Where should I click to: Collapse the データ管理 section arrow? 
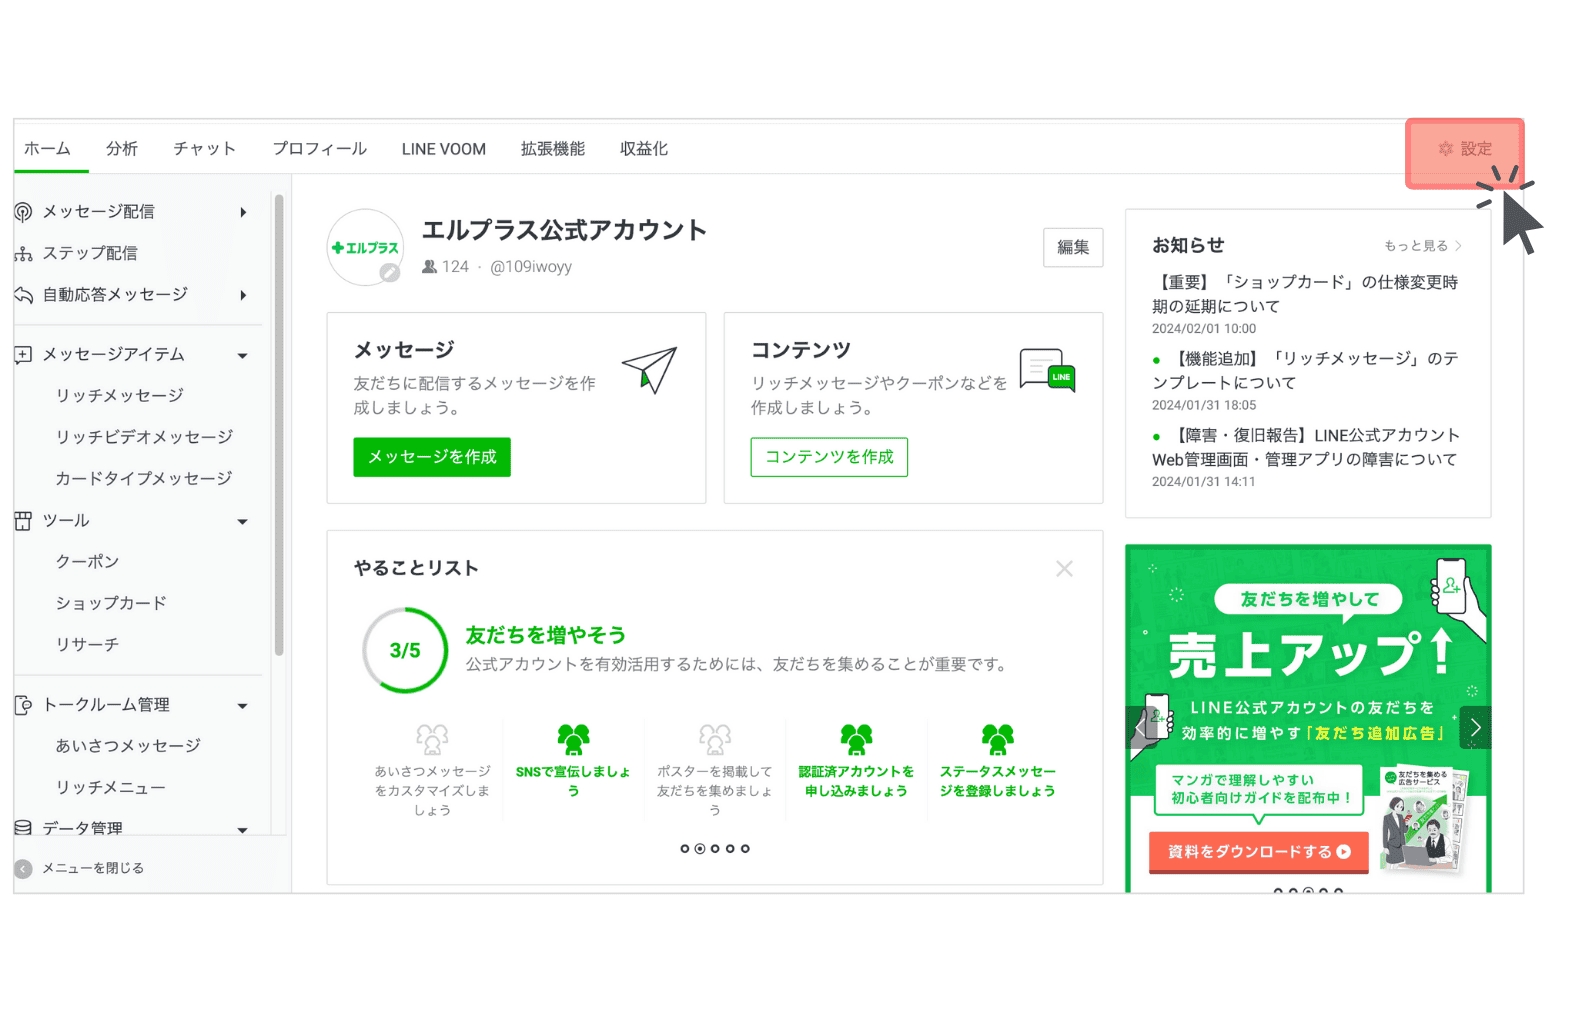[243, 830]
